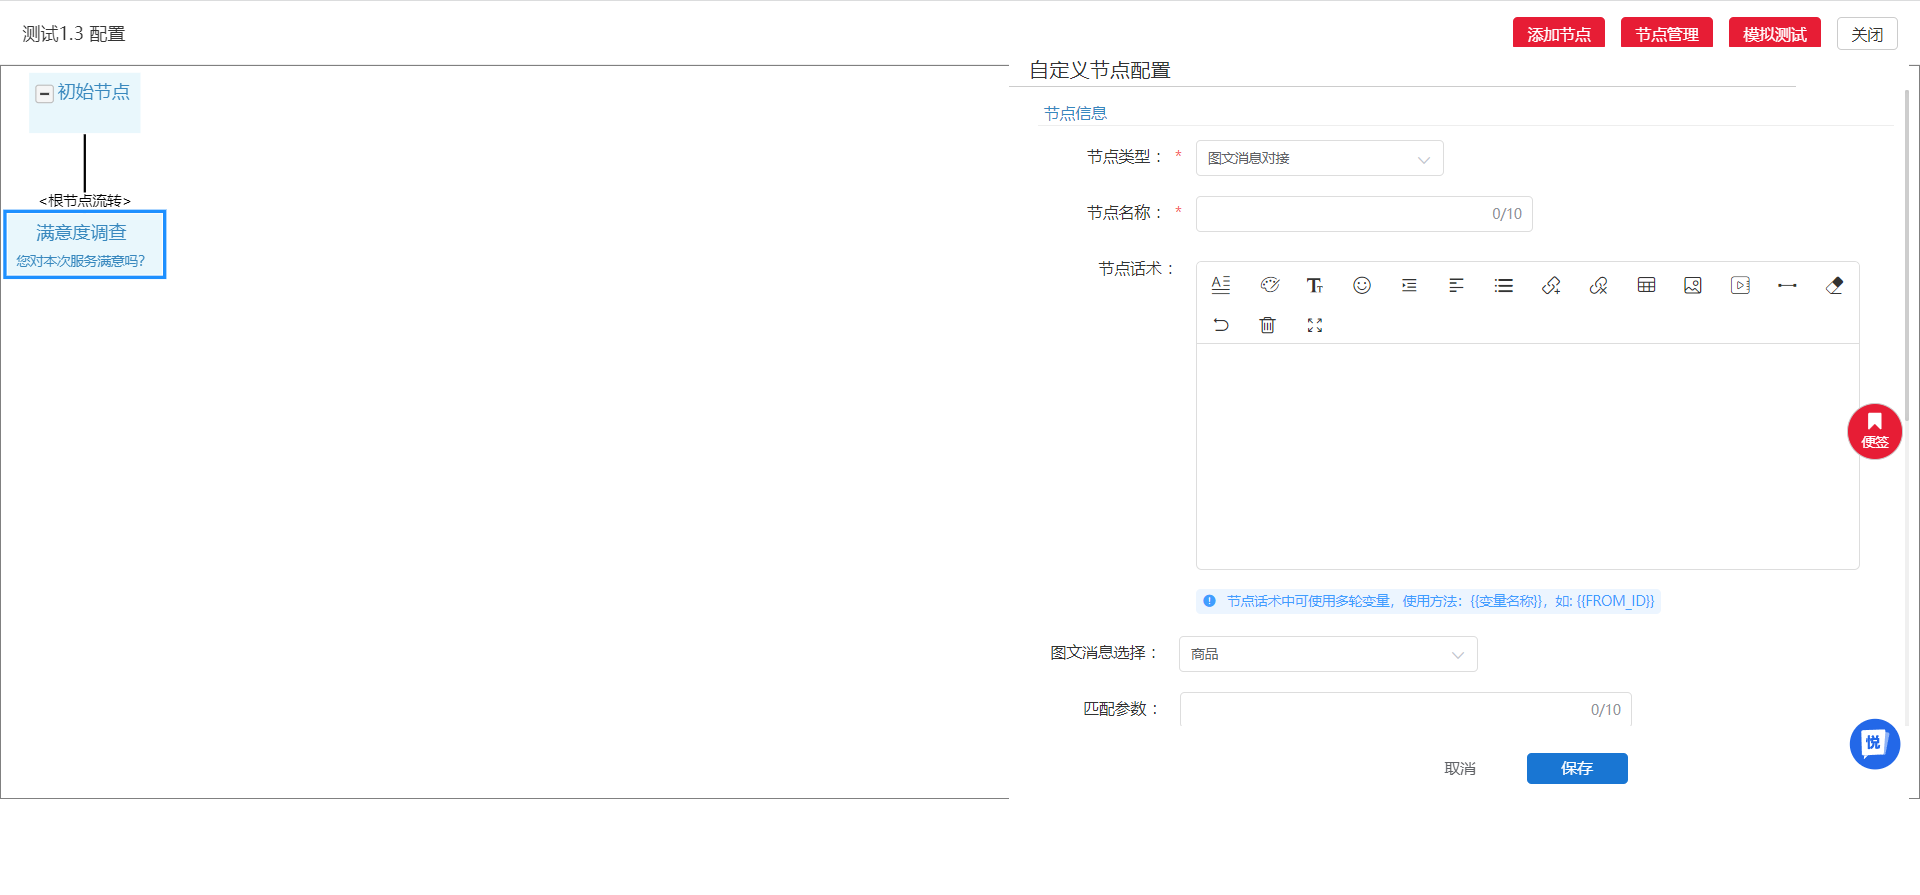1920x895 pixels.
Task: Open the emoji smiley picker
Action: pos(1362,285)
